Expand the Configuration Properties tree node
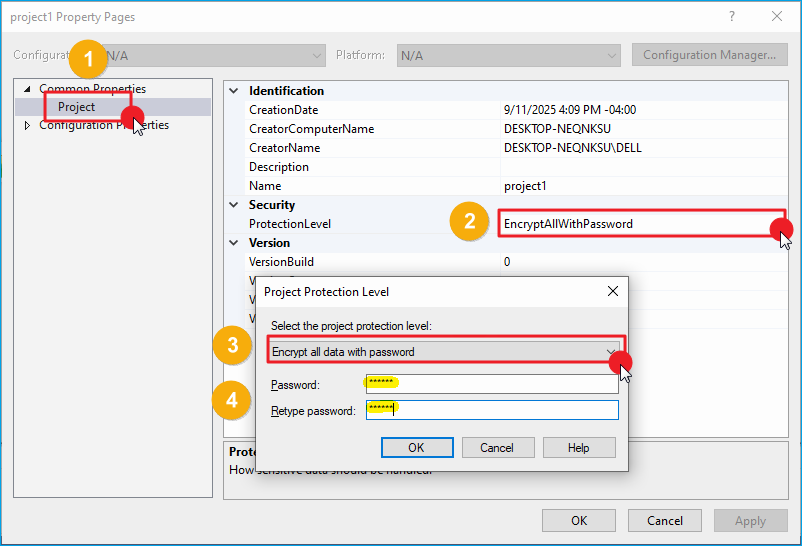 click(27, 126)
